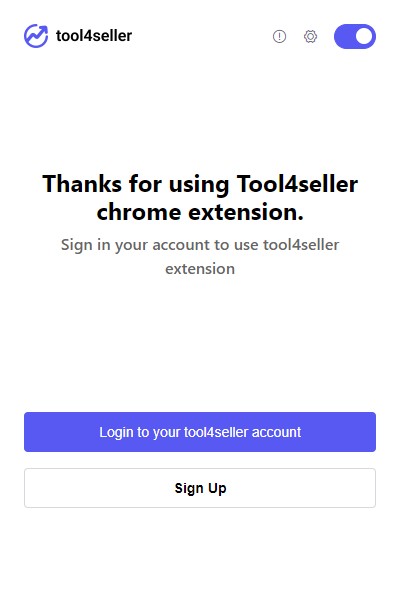Viewport: 400px width, 600px height.
Task: Click the word 'extension' in the subtitle
Action: point(200,269)
